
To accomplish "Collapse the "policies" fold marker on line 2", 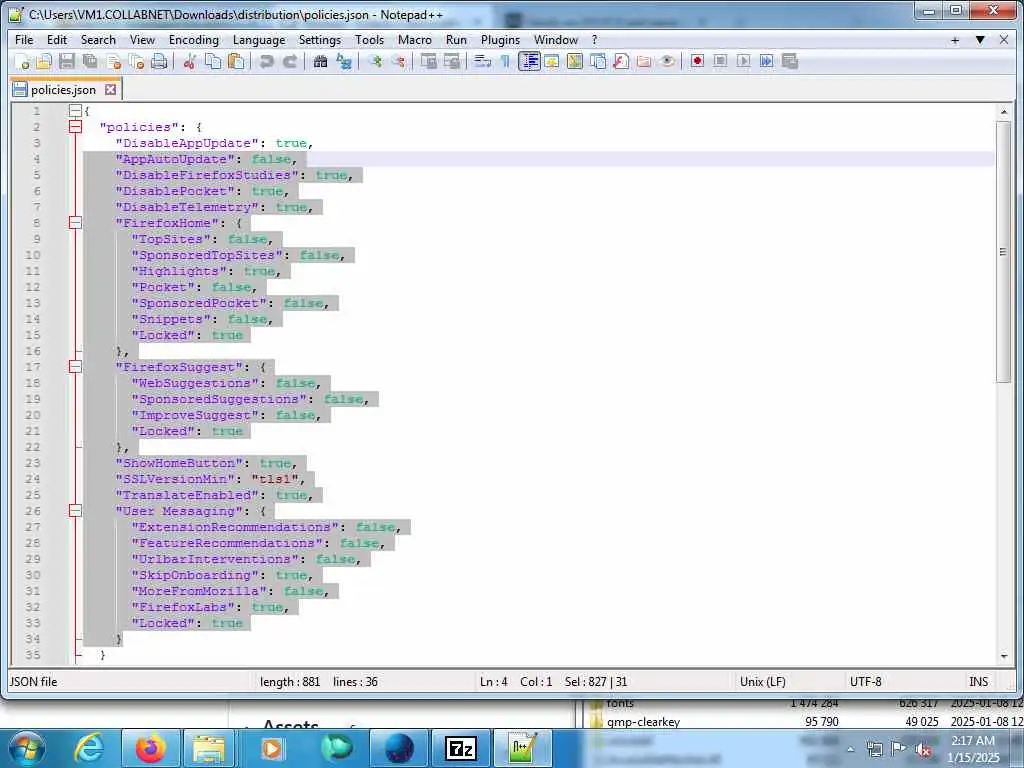I will 76,127.
